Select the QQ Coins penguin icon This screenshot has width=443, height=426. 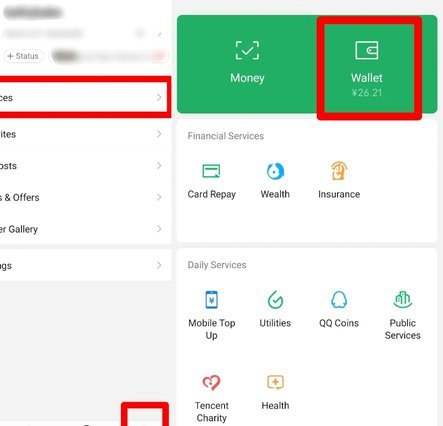click(339, 300)
